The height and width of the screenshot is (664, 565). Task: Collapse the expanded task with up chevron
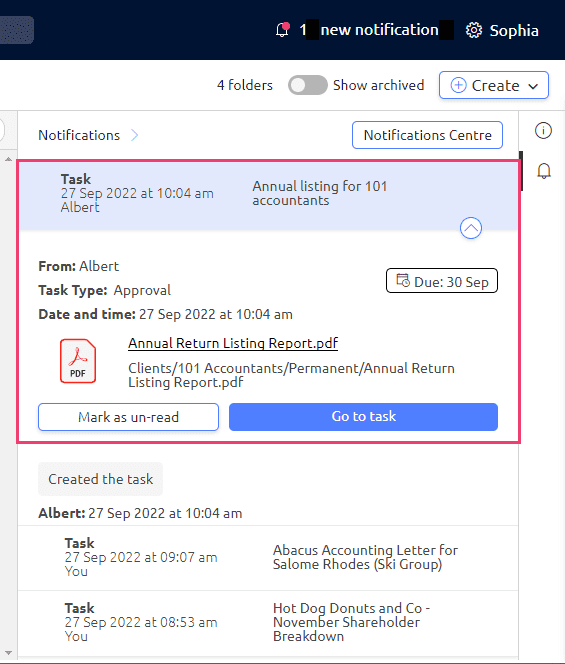pyautogui.click(x=471, y=228)
